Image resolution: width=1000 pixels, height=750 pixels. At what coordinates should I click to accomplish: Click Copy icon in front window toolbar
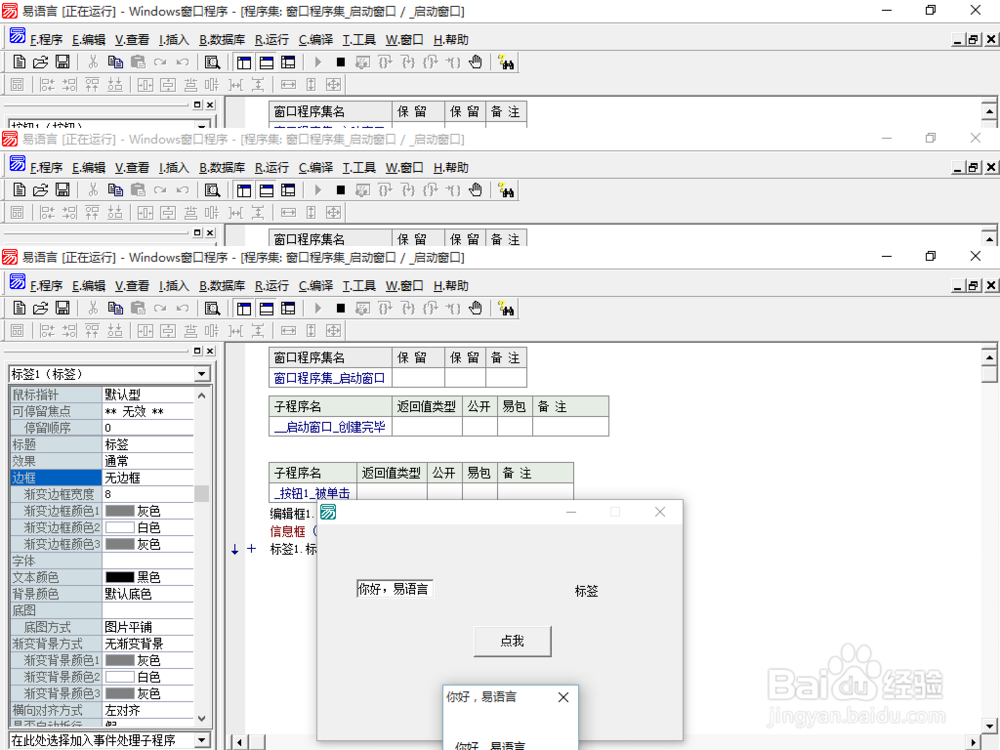[115, 309]
